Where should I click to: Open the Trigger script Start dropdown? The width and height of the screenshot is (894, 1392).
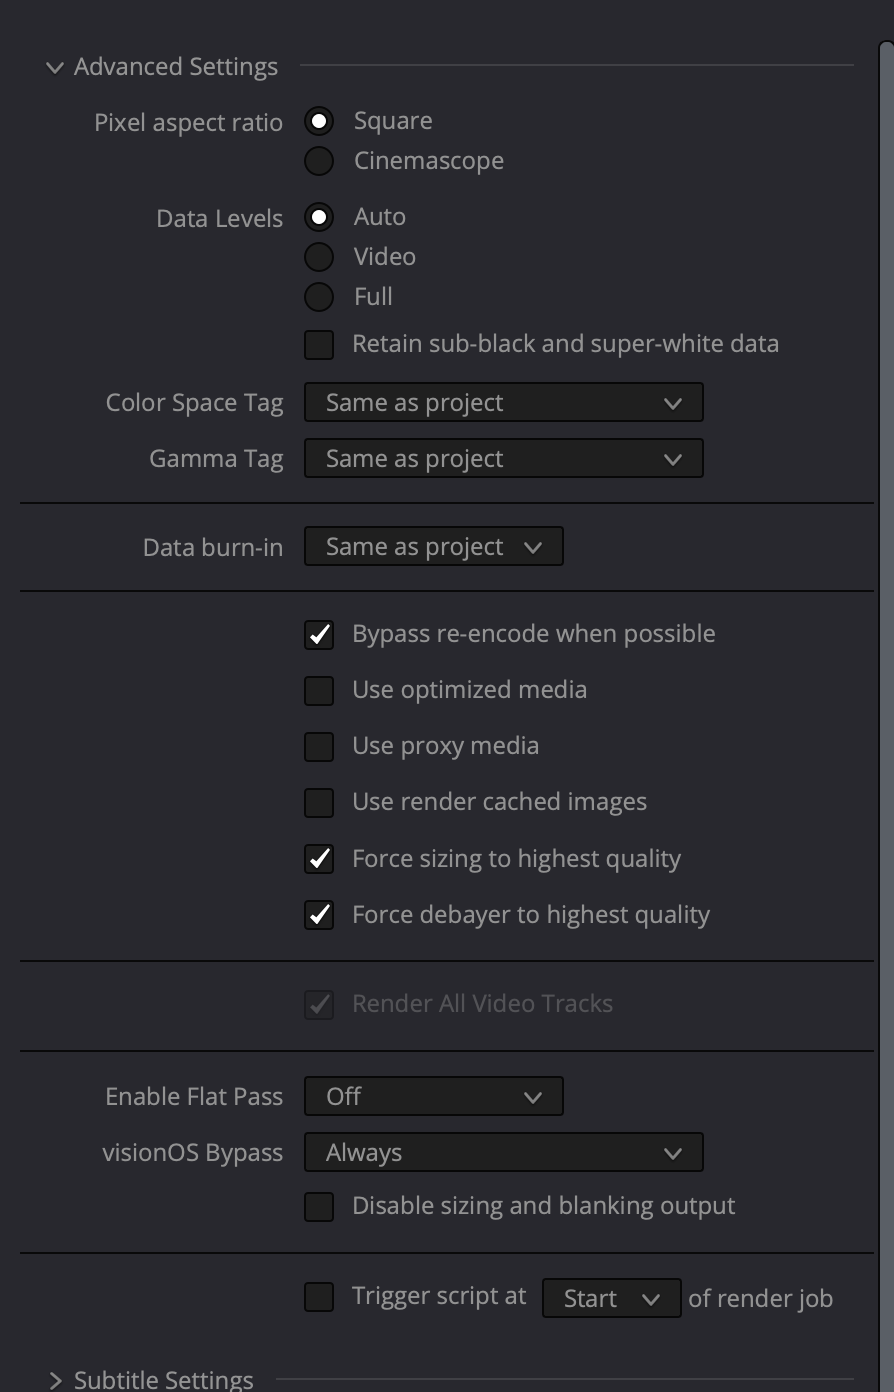tap(611, 1298)
